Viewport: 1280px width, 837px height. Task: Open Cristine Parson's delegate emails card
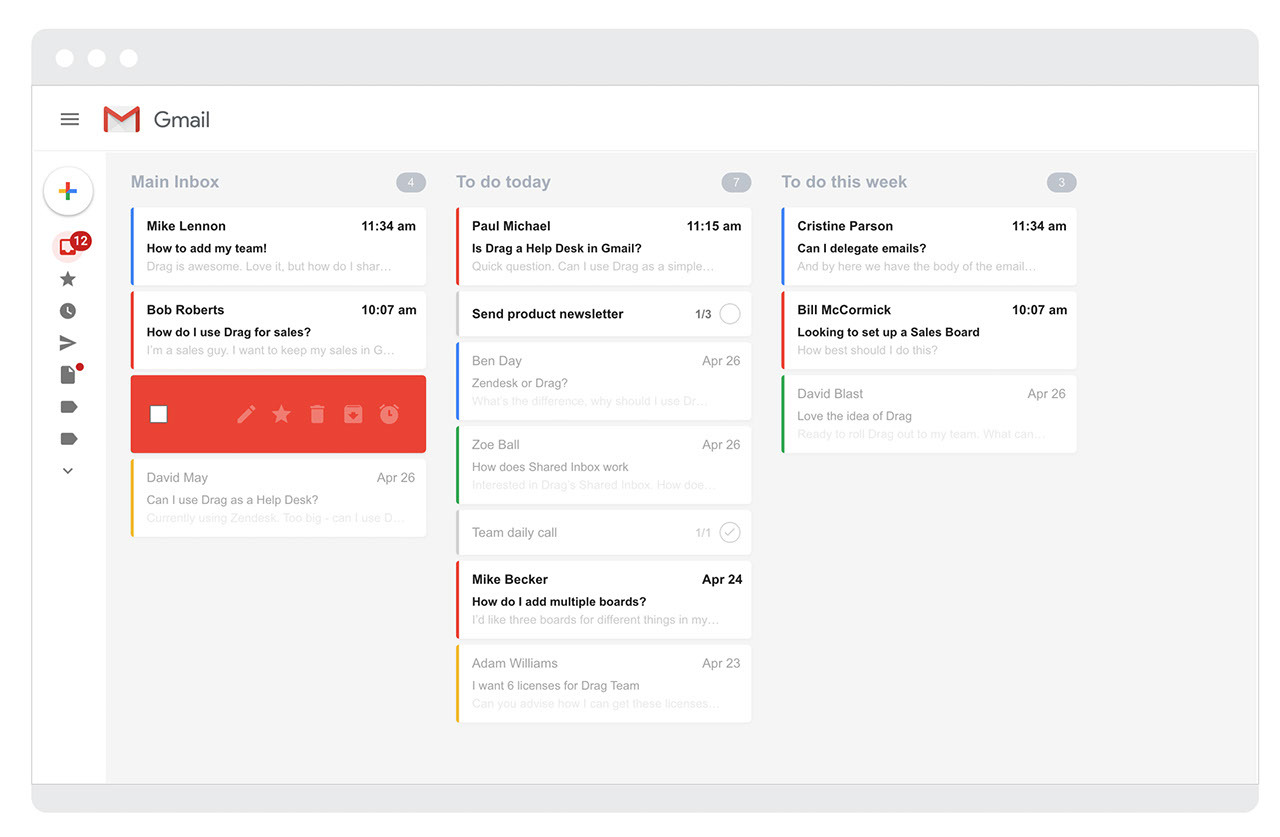(929, 246)
